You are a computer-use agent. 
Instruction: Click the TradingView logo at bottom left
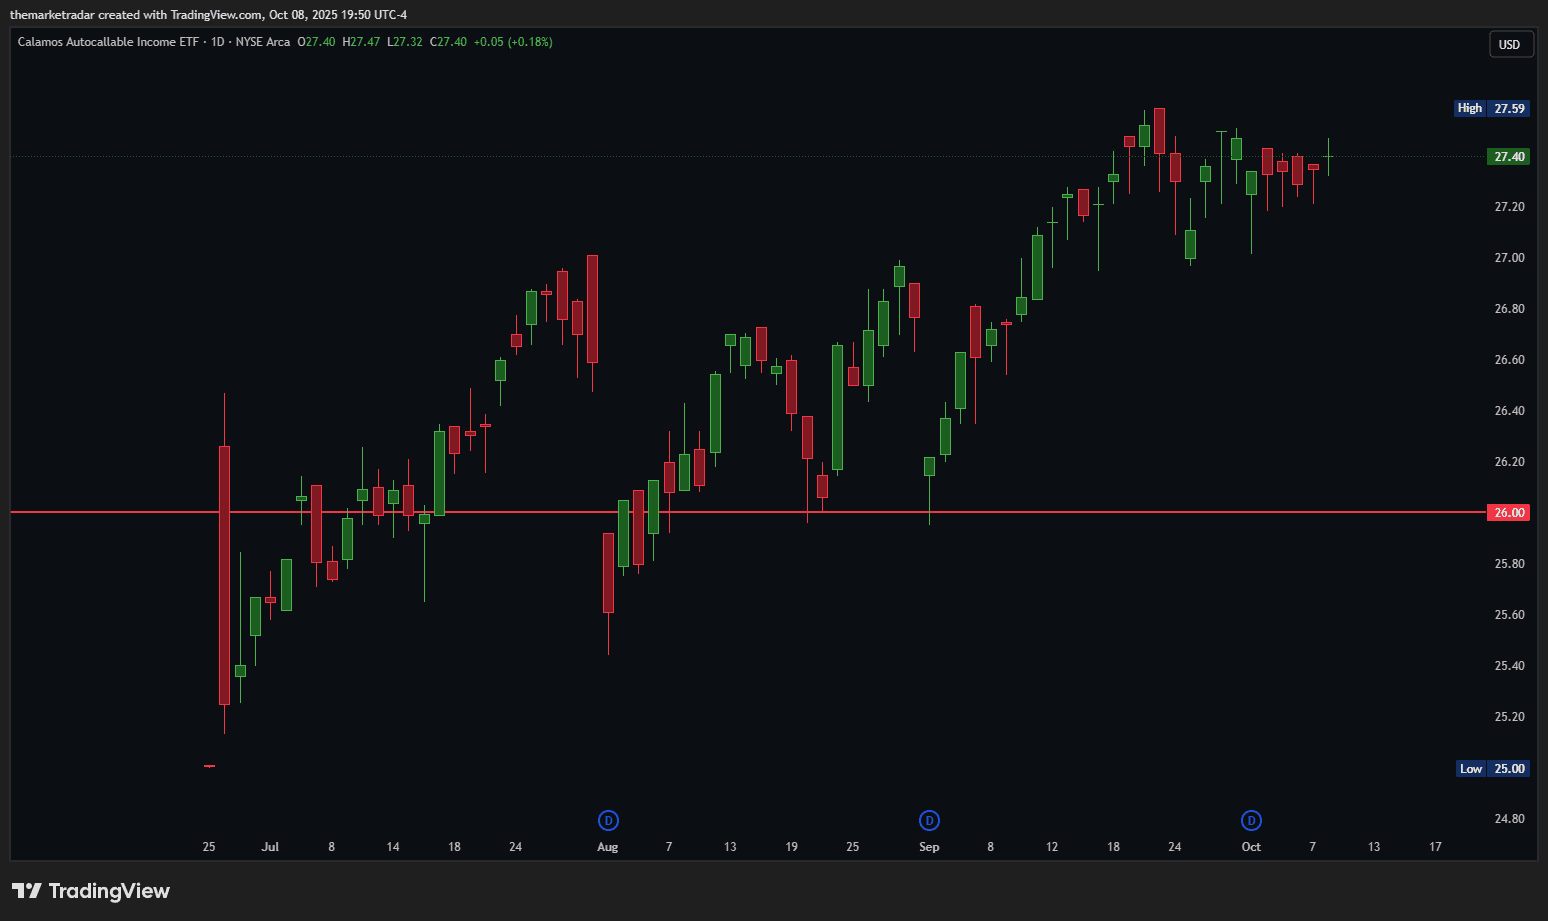[x=91, y=891]
